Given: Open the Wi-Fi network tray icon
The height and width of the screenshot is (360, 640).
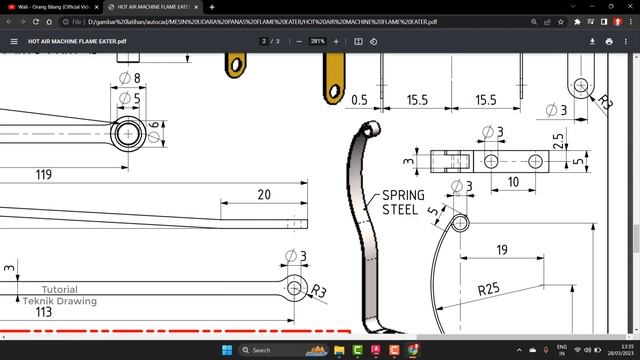Looking at the screenshot, I should coord(578,350).
